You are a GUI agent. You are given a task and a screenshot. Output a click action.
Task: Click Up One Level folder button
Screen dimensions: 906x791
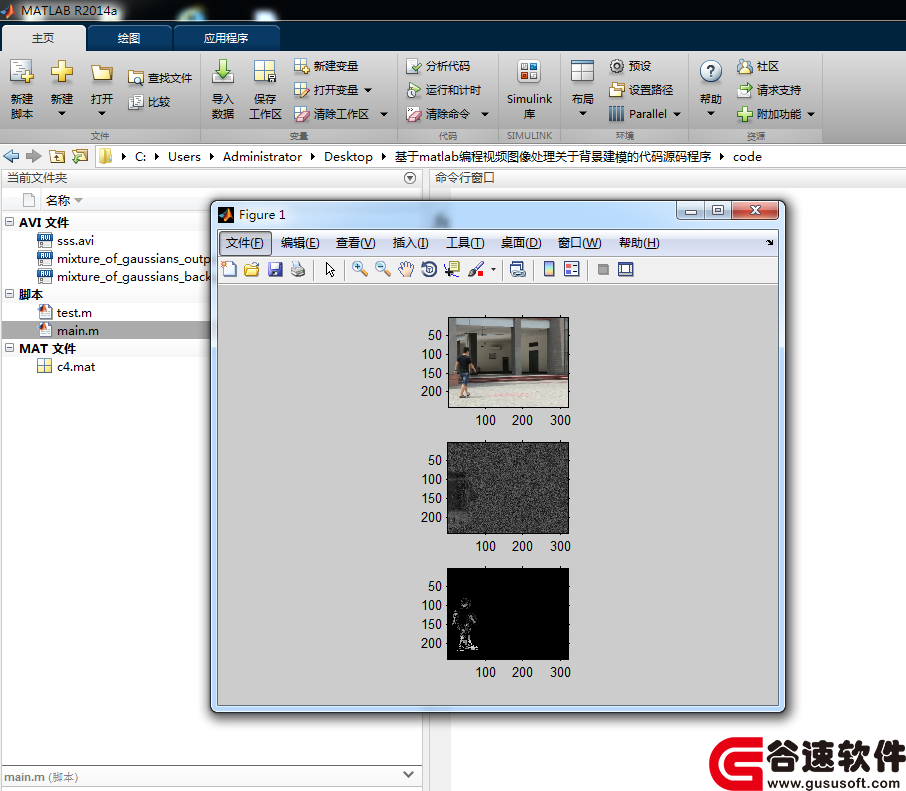(x=57, y=156)
